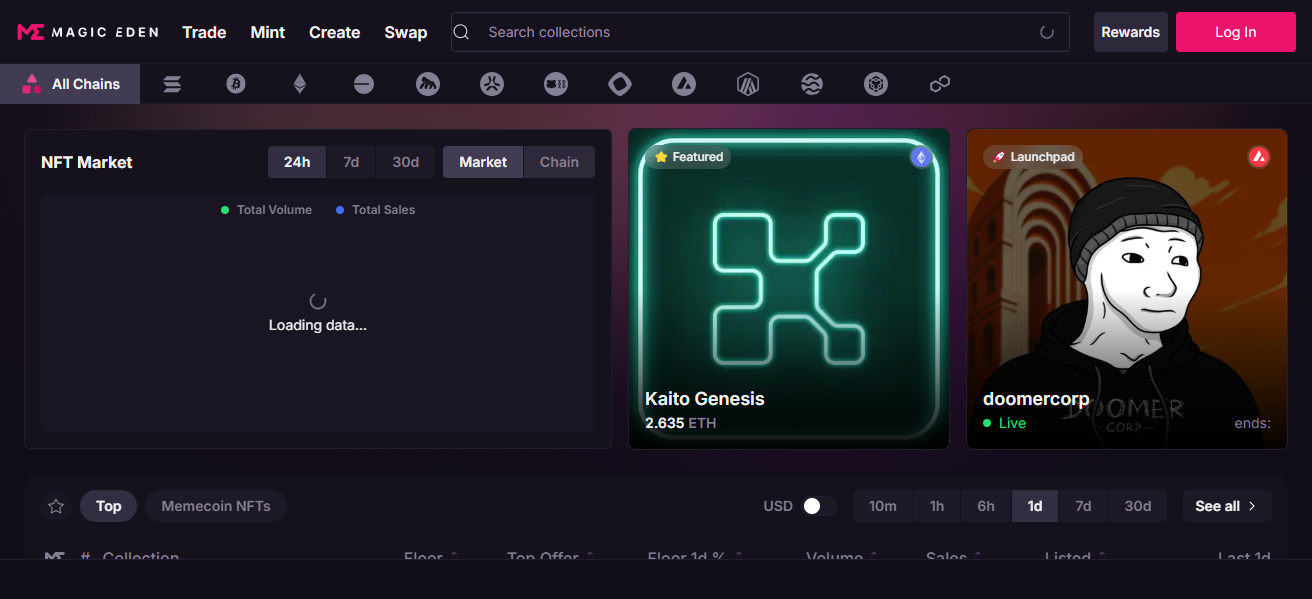
Task: Click the Log In button
Action: (x=1236, y=32)
